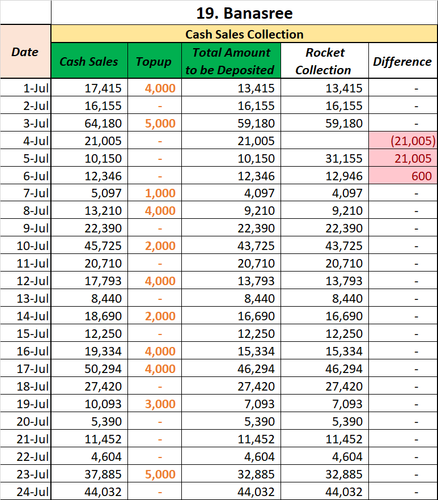
Task: Select the 21,005 difference for 5-Jul
Action: pyautogui.click(x=403, y=158)
